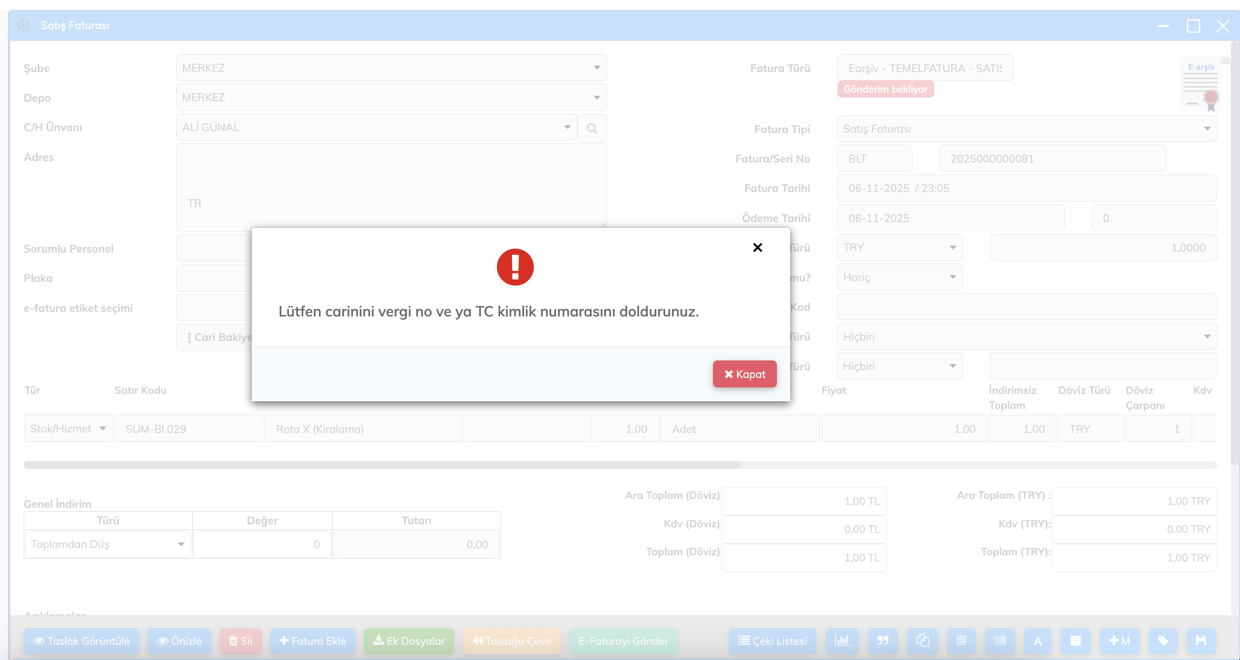Screen dimensions: 1240x660
Task: Click the E-Faturayı Gönder button
Action: [624, 641]
